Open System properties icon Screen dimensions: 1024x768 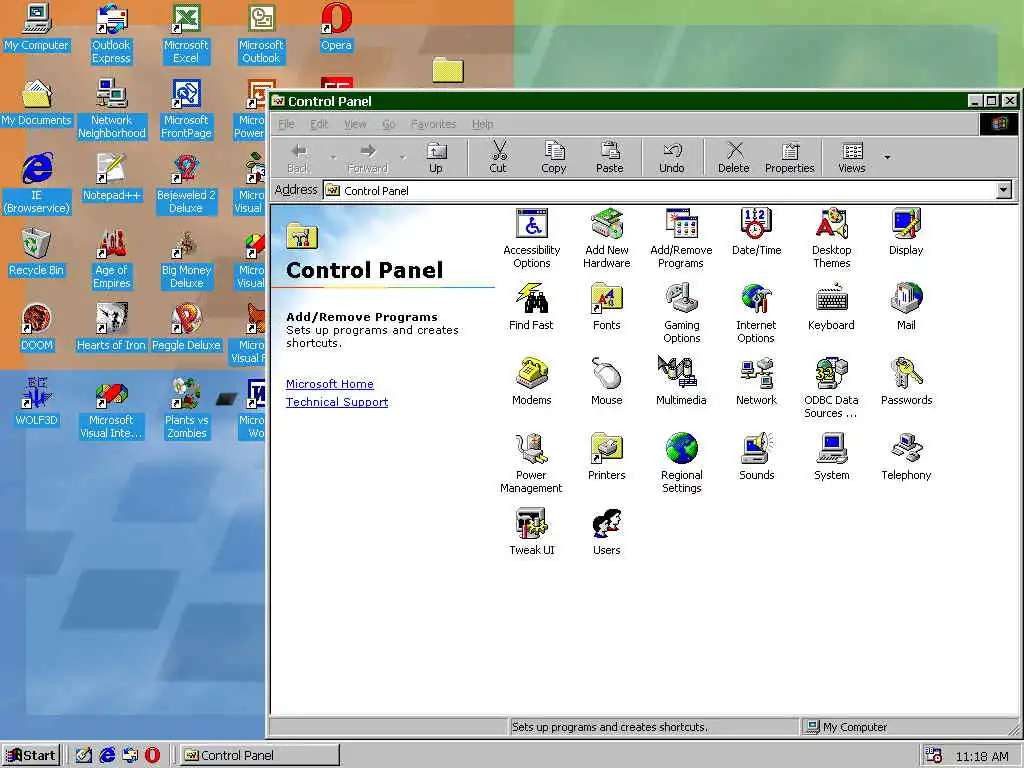[x=831, y=457]
